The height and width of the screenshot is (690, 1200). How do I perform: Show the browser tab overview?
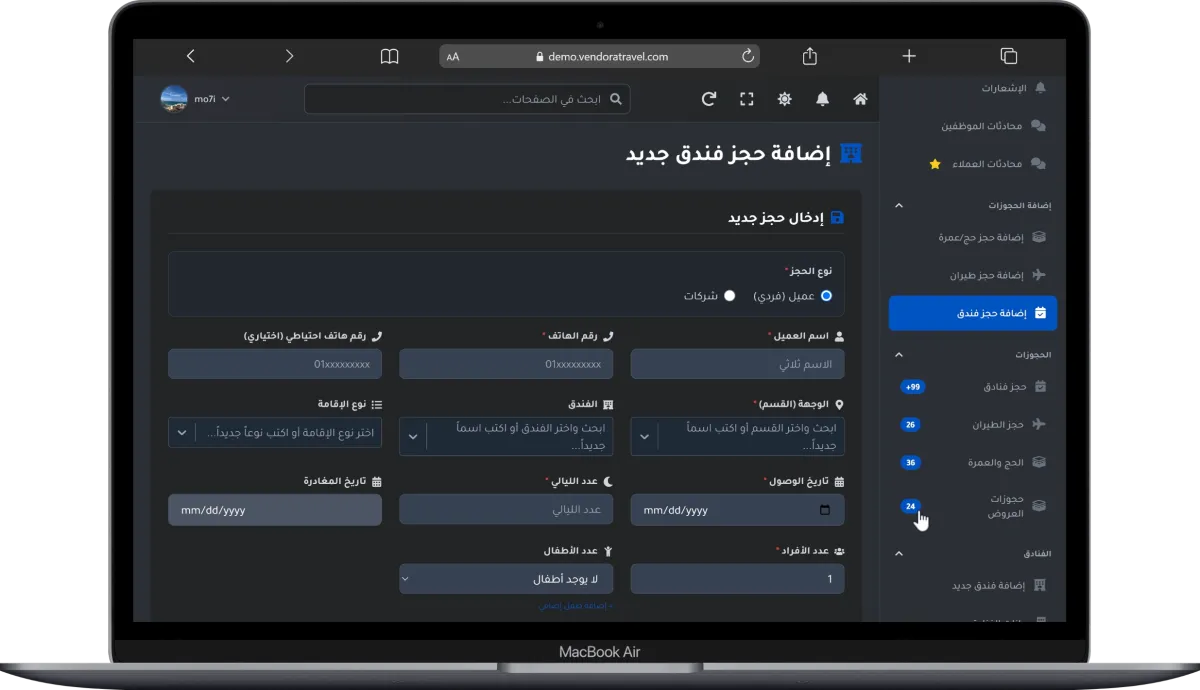click(1008, 56)
